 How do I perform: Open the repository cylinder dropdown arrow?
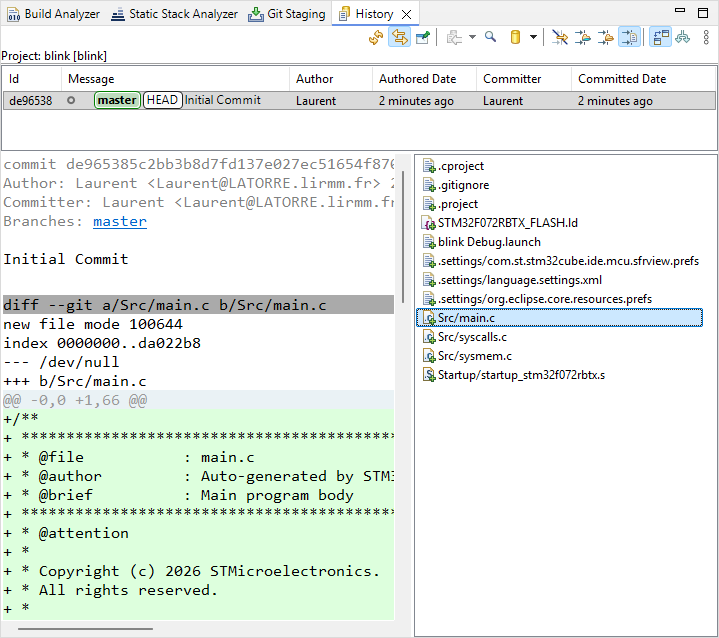click(533, 38)
